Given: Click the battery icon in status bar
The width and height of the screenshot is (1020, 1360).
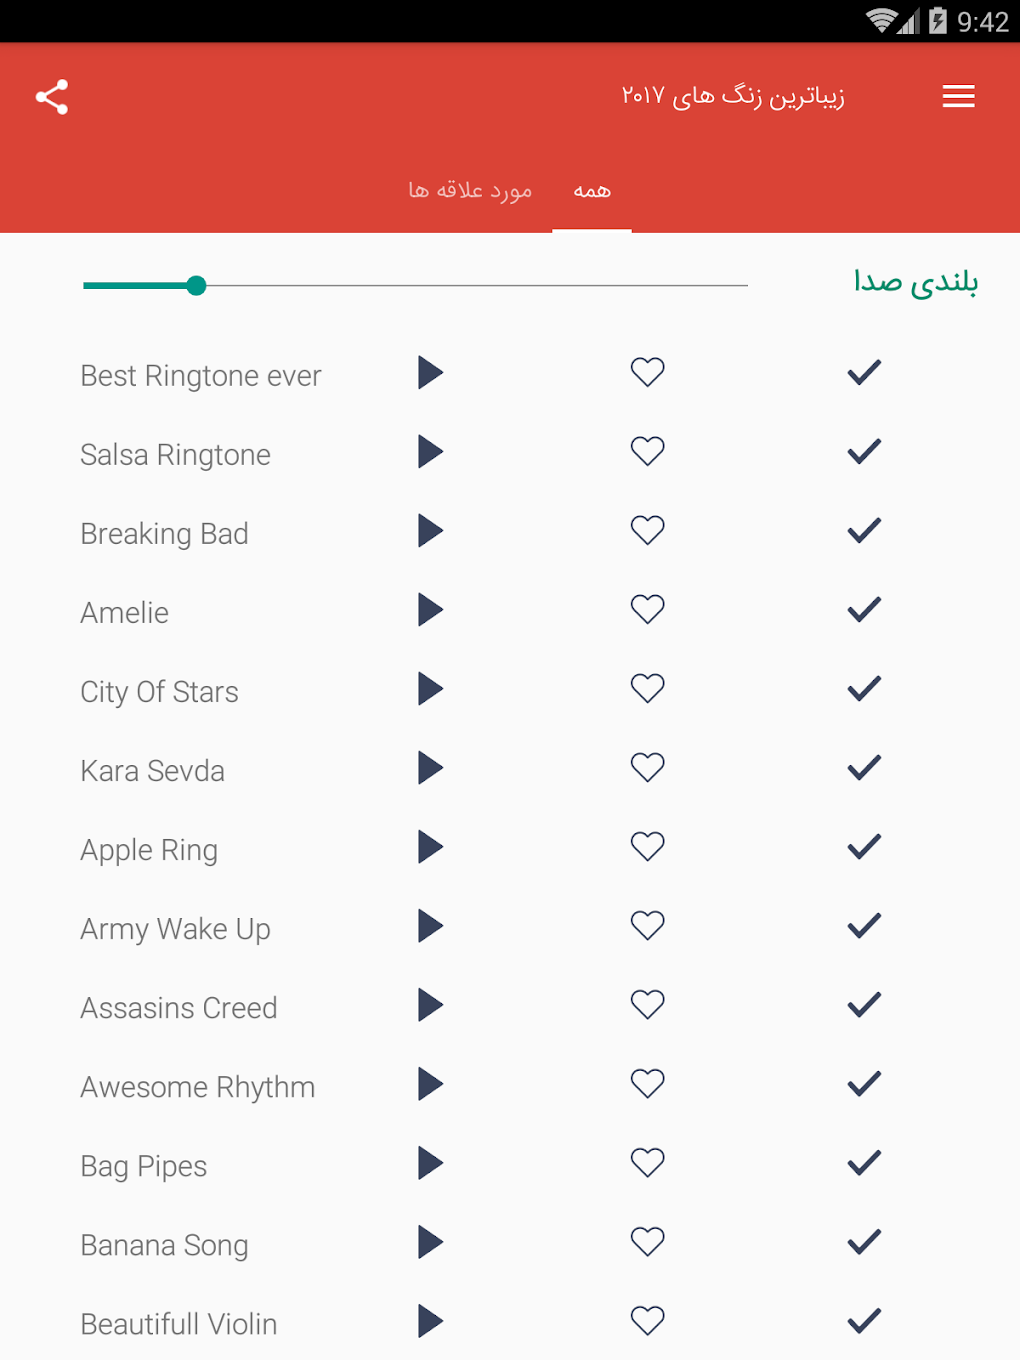Looking at the screenshot, I should pos(938,21).
